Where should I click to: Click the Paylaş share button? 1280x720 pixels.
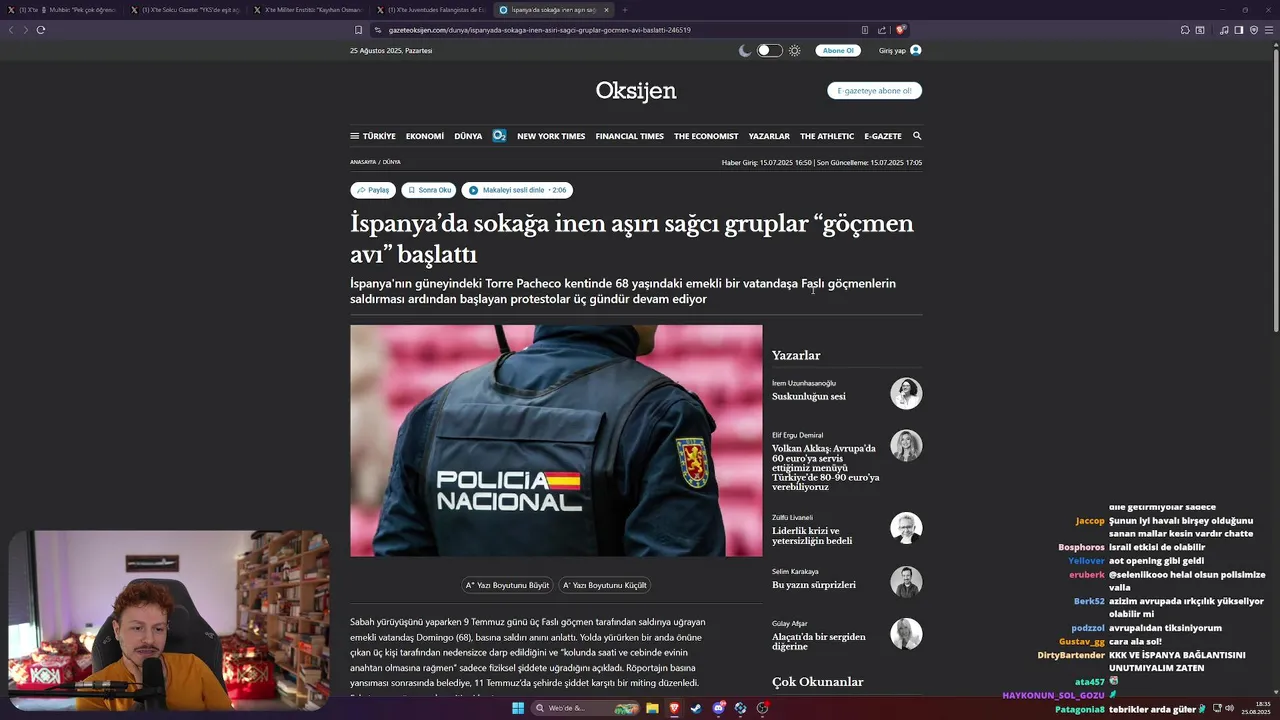373,190
